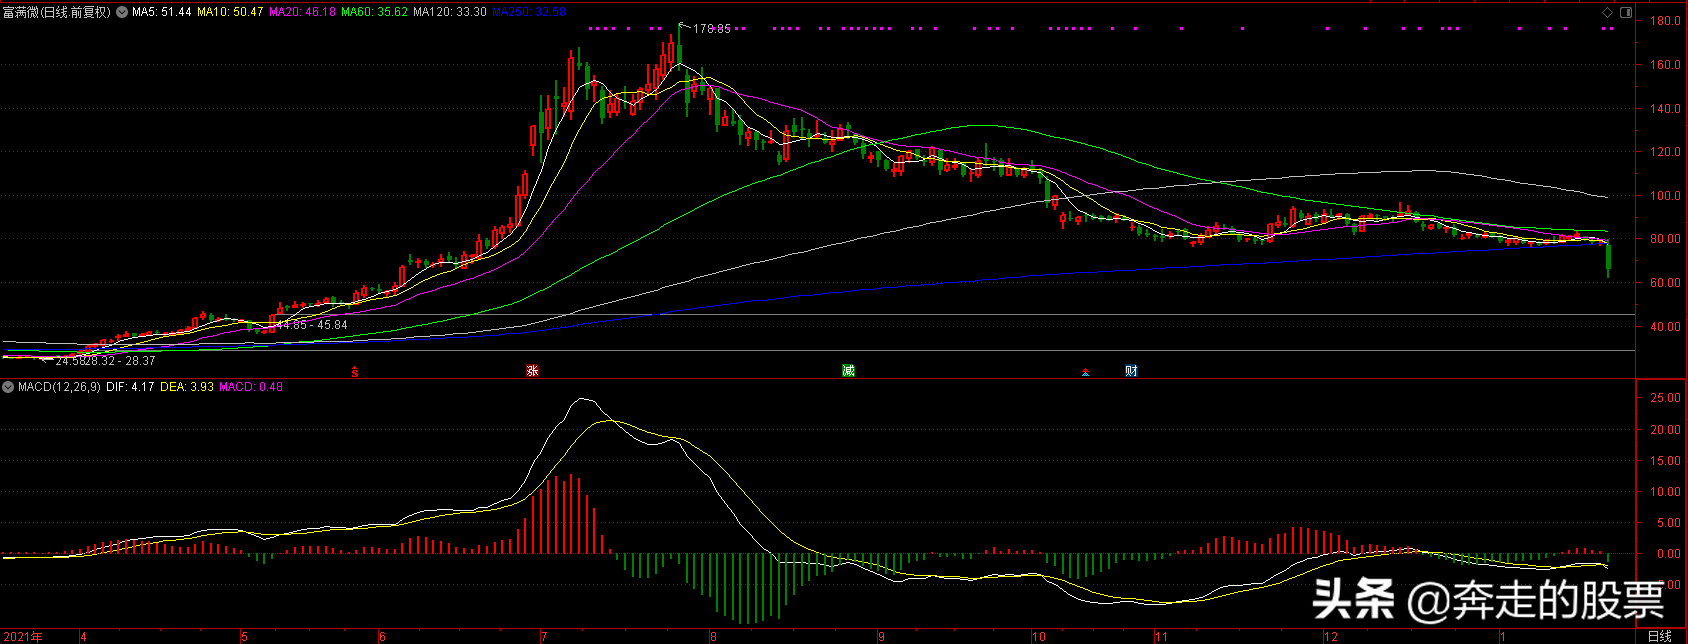Click the red 涨 event marker

pos(533,371)
